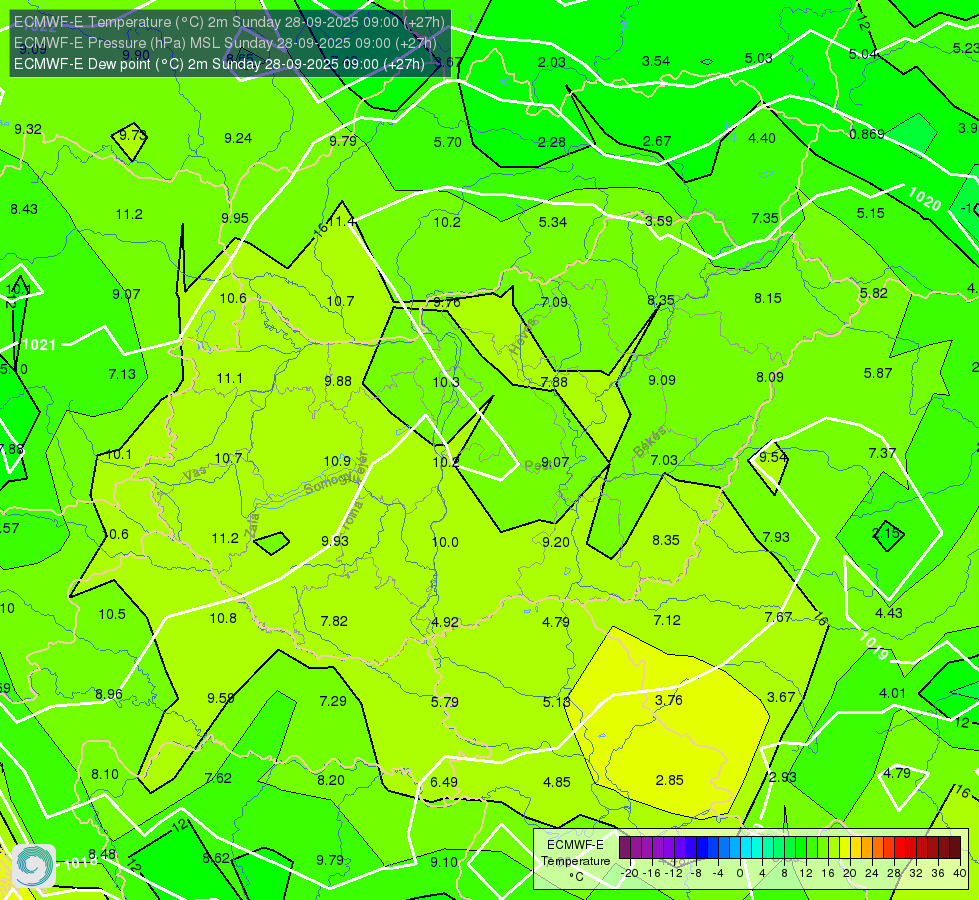Click the 5.79 dew point value
The height and width of the screenshot is (900, 979).
tap(445, 703)
